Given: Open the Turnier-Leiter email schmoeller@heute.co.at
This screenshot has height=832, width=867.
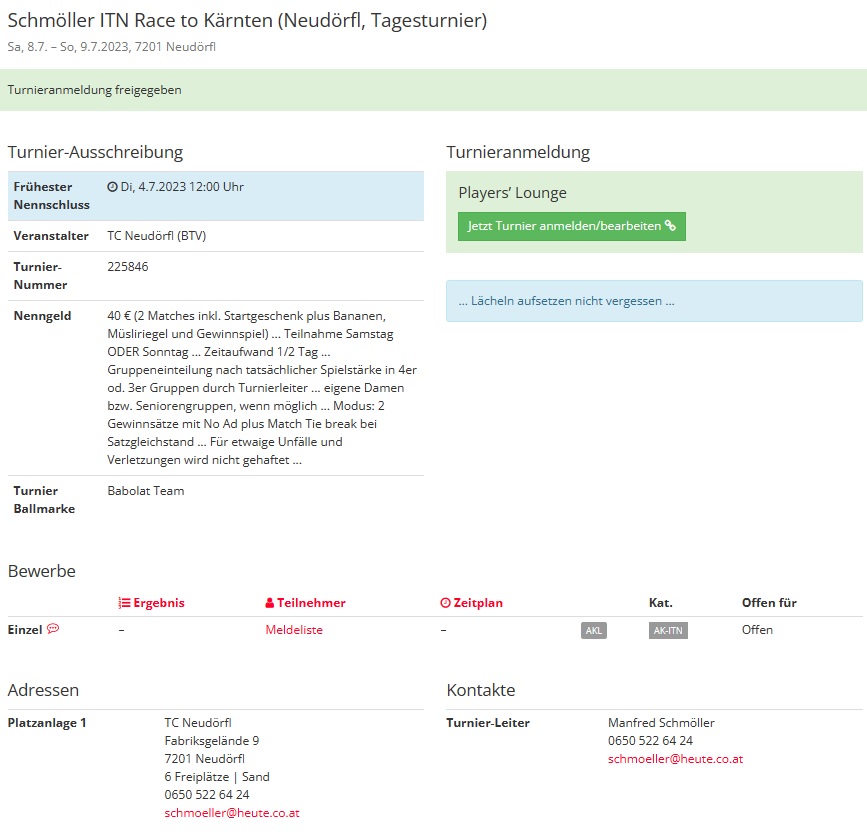Looking at the screenshot, I should pos(675,759).
